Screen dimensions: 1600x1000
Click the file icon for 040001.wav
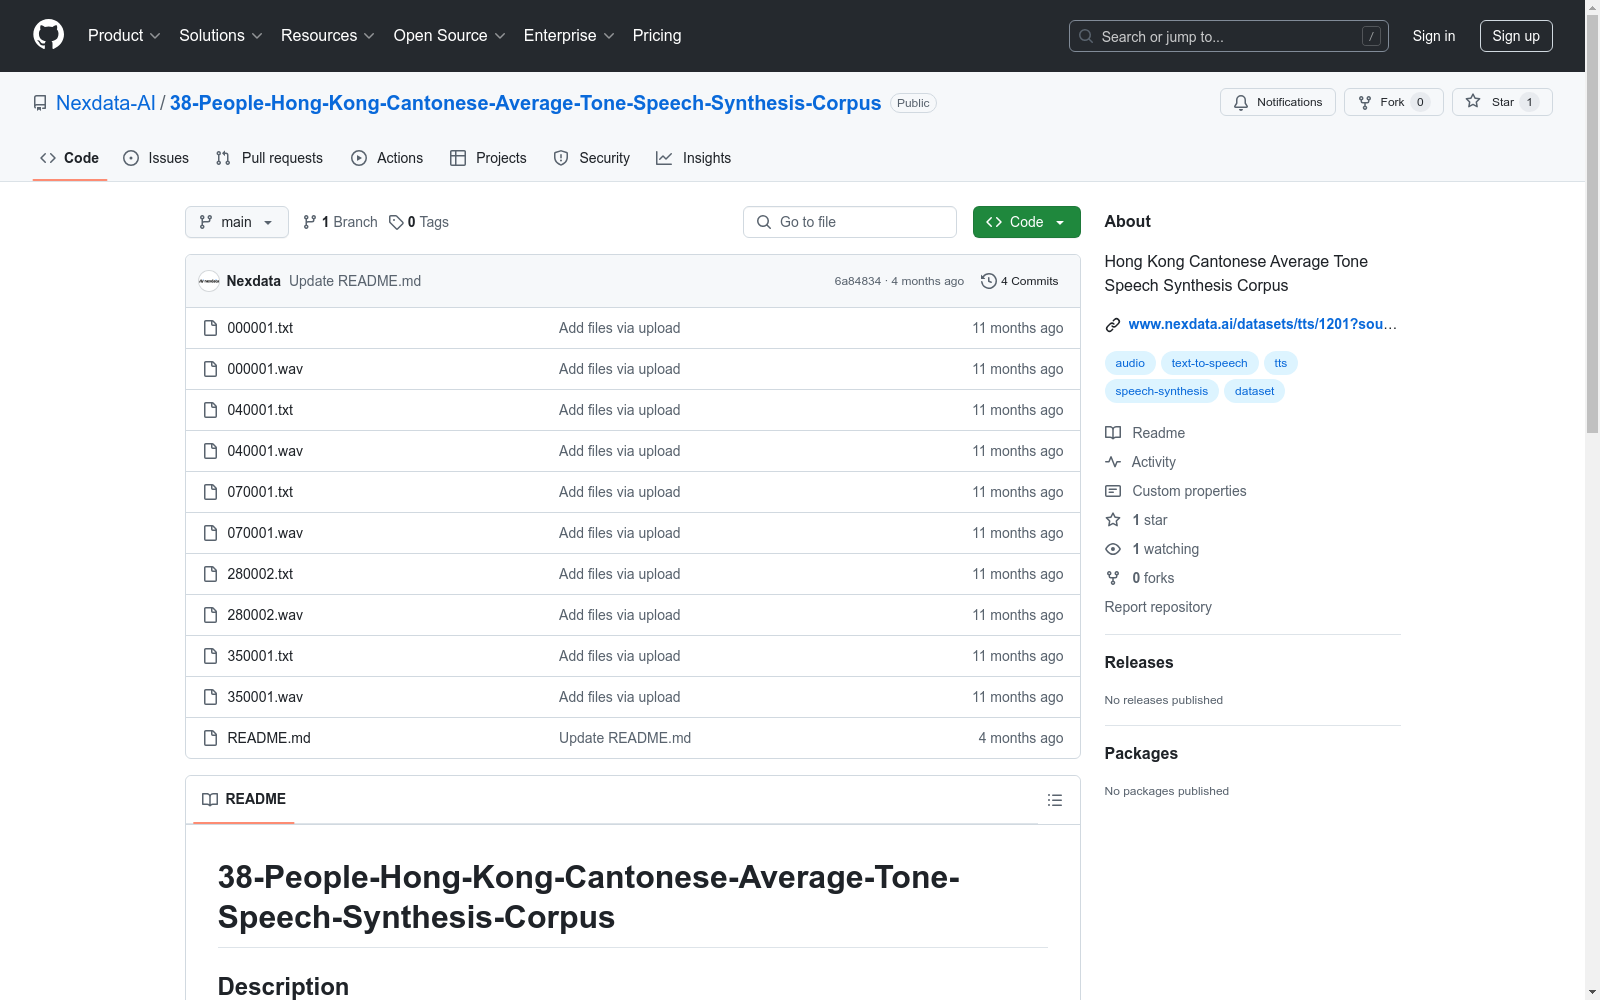coord(210,451)
